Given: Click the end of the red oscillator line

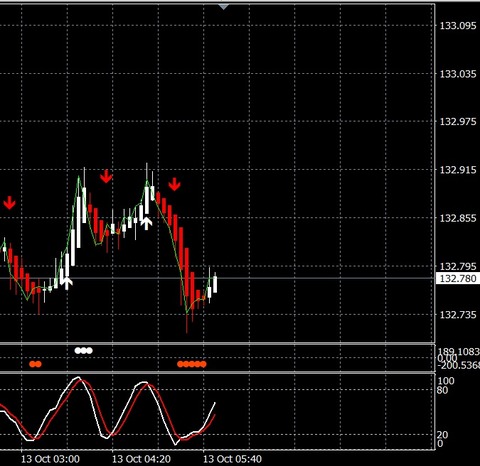Looking at the screenshot, I should click(x=215, y=415).
